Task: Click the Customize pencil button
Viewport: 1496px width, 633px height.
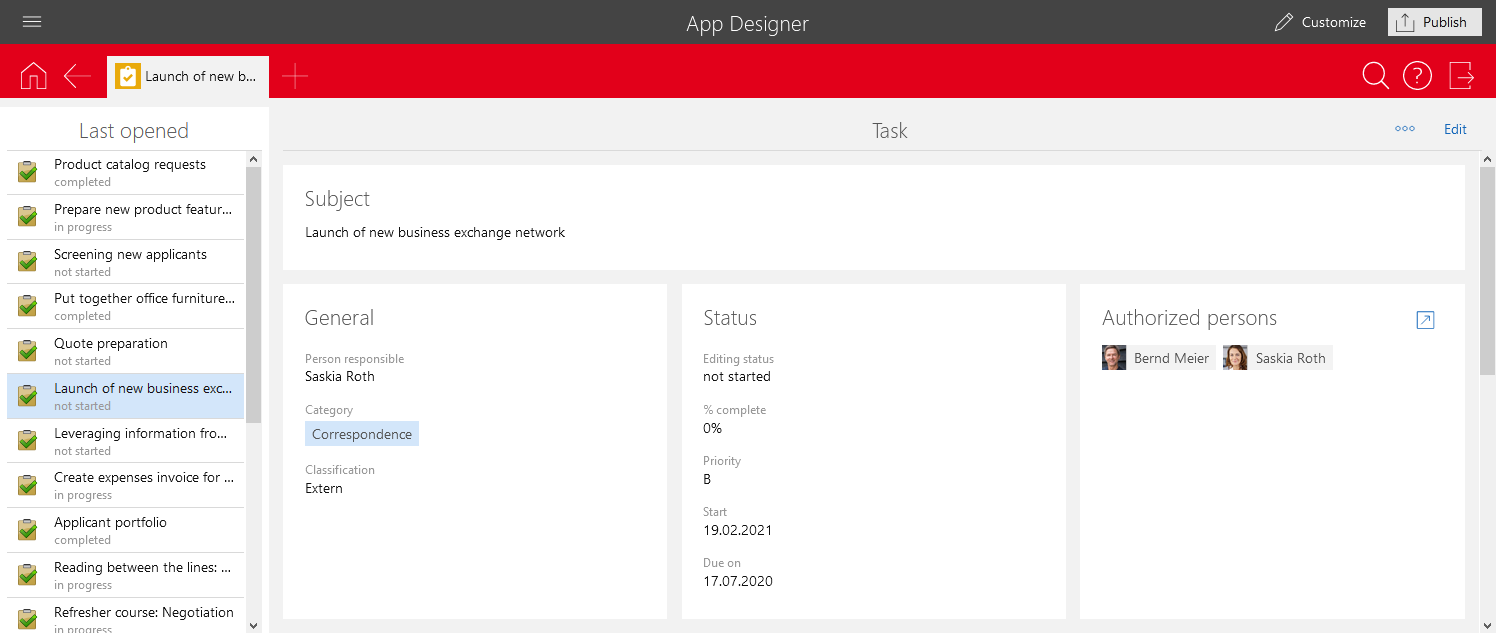Action: click(1320, 22)
